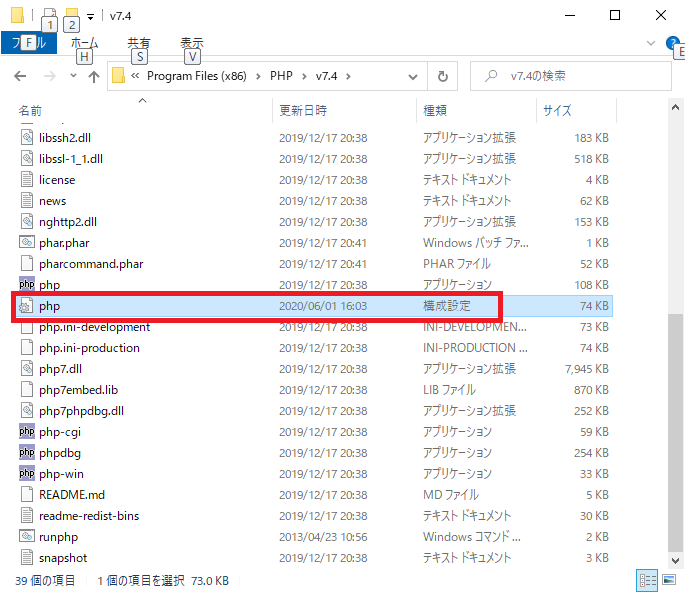
Task: Click the 2013/04/23 10:56 date cell
Action: tap(323, 537)
